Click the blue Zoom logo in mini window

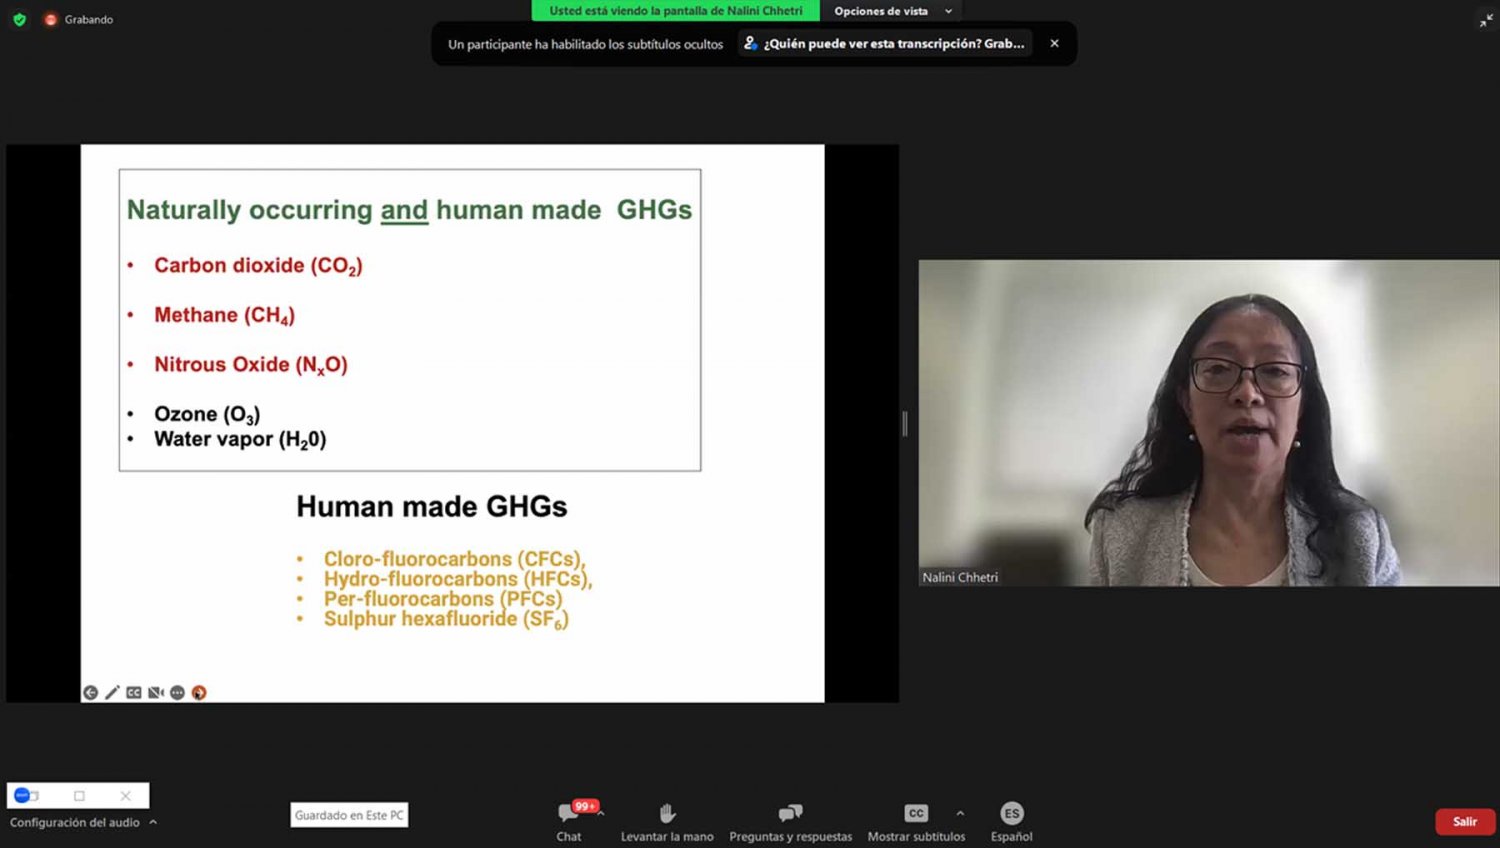click(x=22, y=795)
